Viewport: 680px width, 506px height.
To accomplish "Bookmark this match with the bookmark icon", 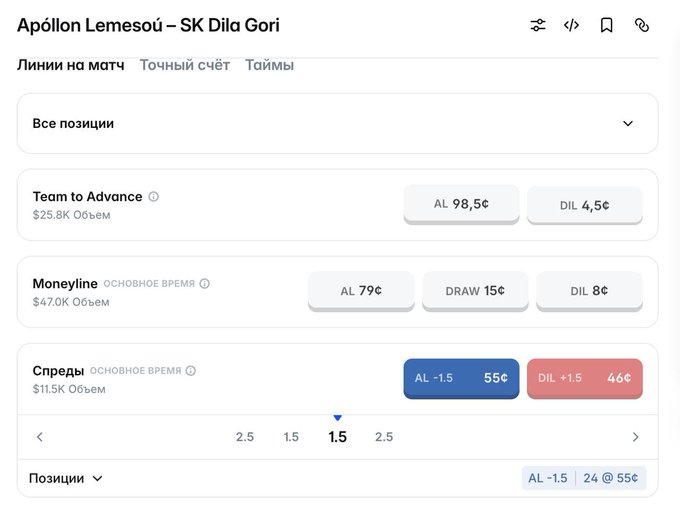I will click(606, 25).
